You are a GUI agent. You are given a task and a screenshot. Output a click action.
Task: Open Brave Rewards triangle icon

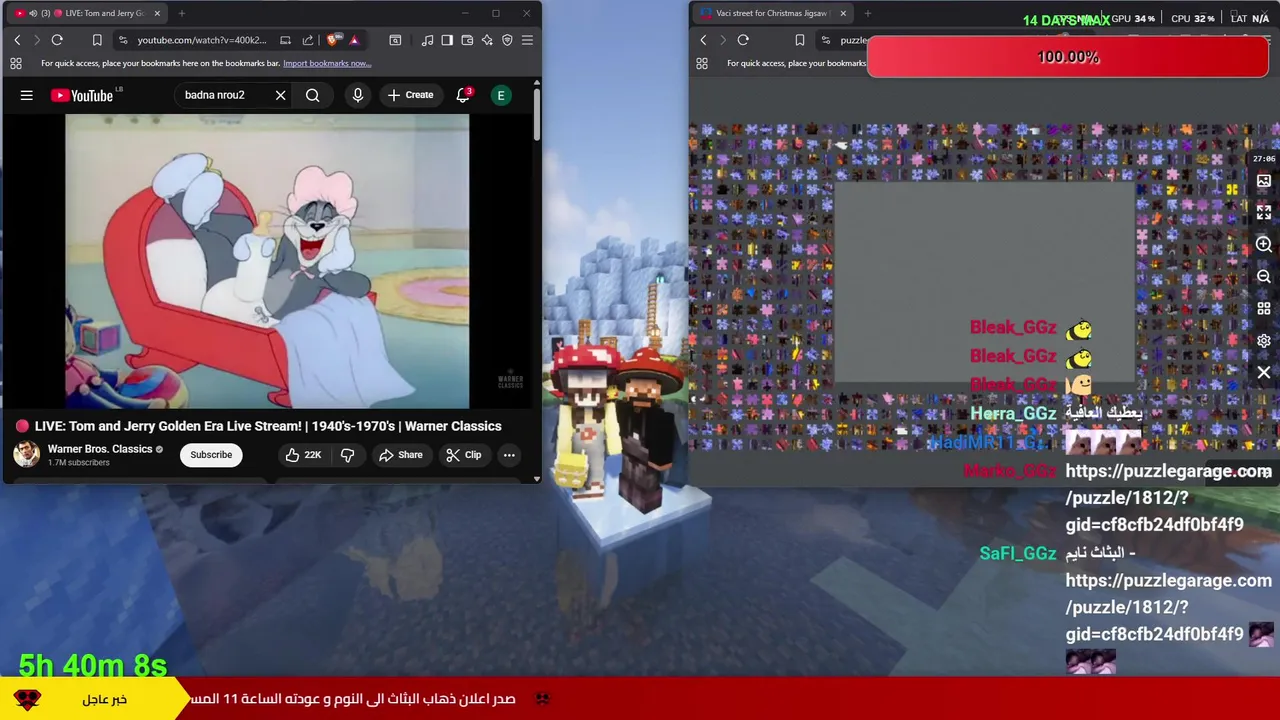coord(354,40)
